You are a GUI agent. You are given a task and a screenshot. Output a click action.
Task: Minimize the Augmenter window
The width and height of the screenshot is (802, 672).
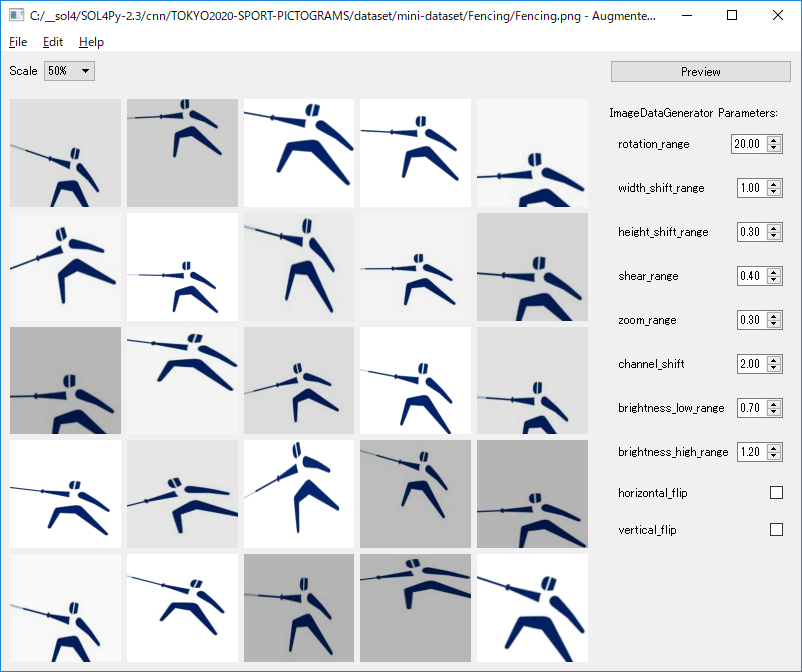click(687, 15)
